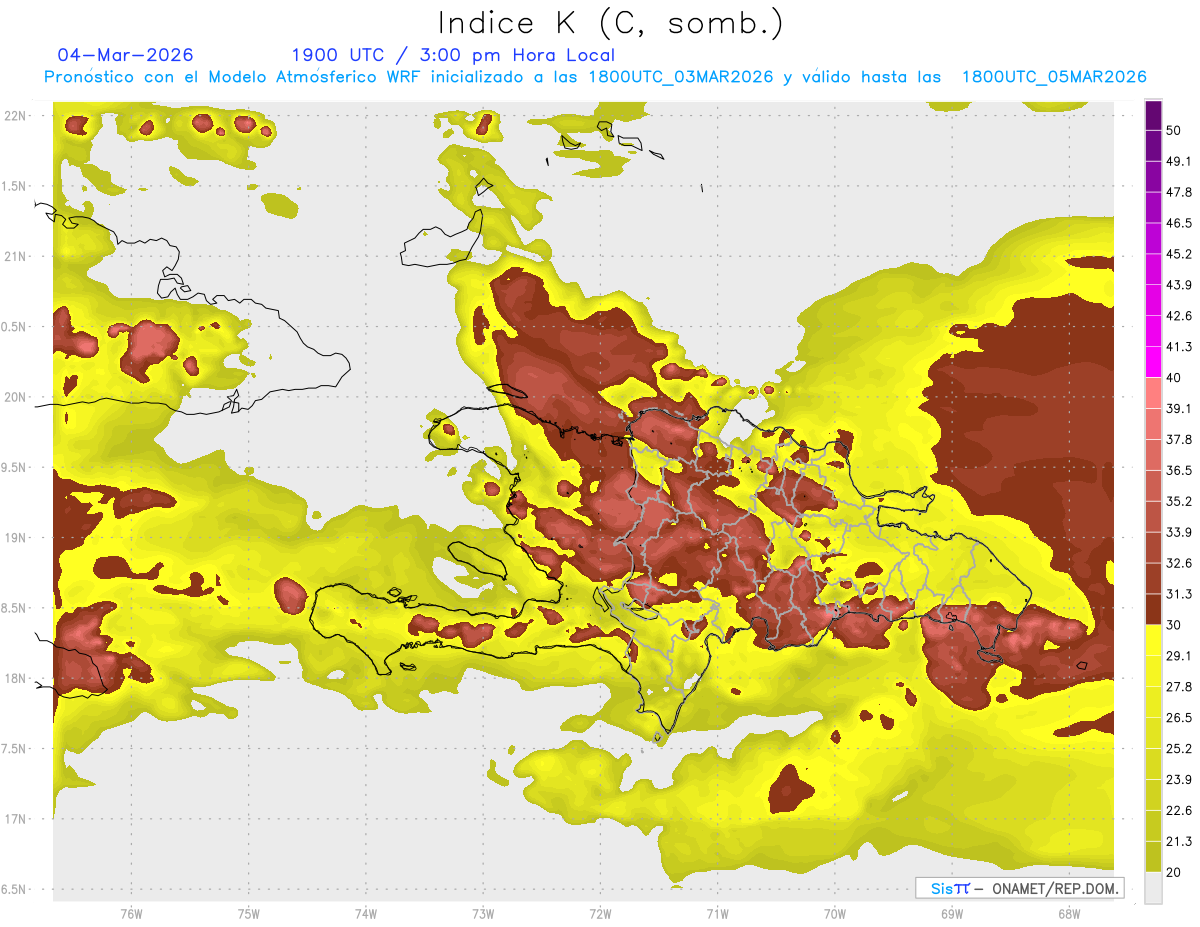Viewport: 1200px width, 927px height.
Task: Click the '21.3' value on the color scale
Action: [x=1179, y=841]
